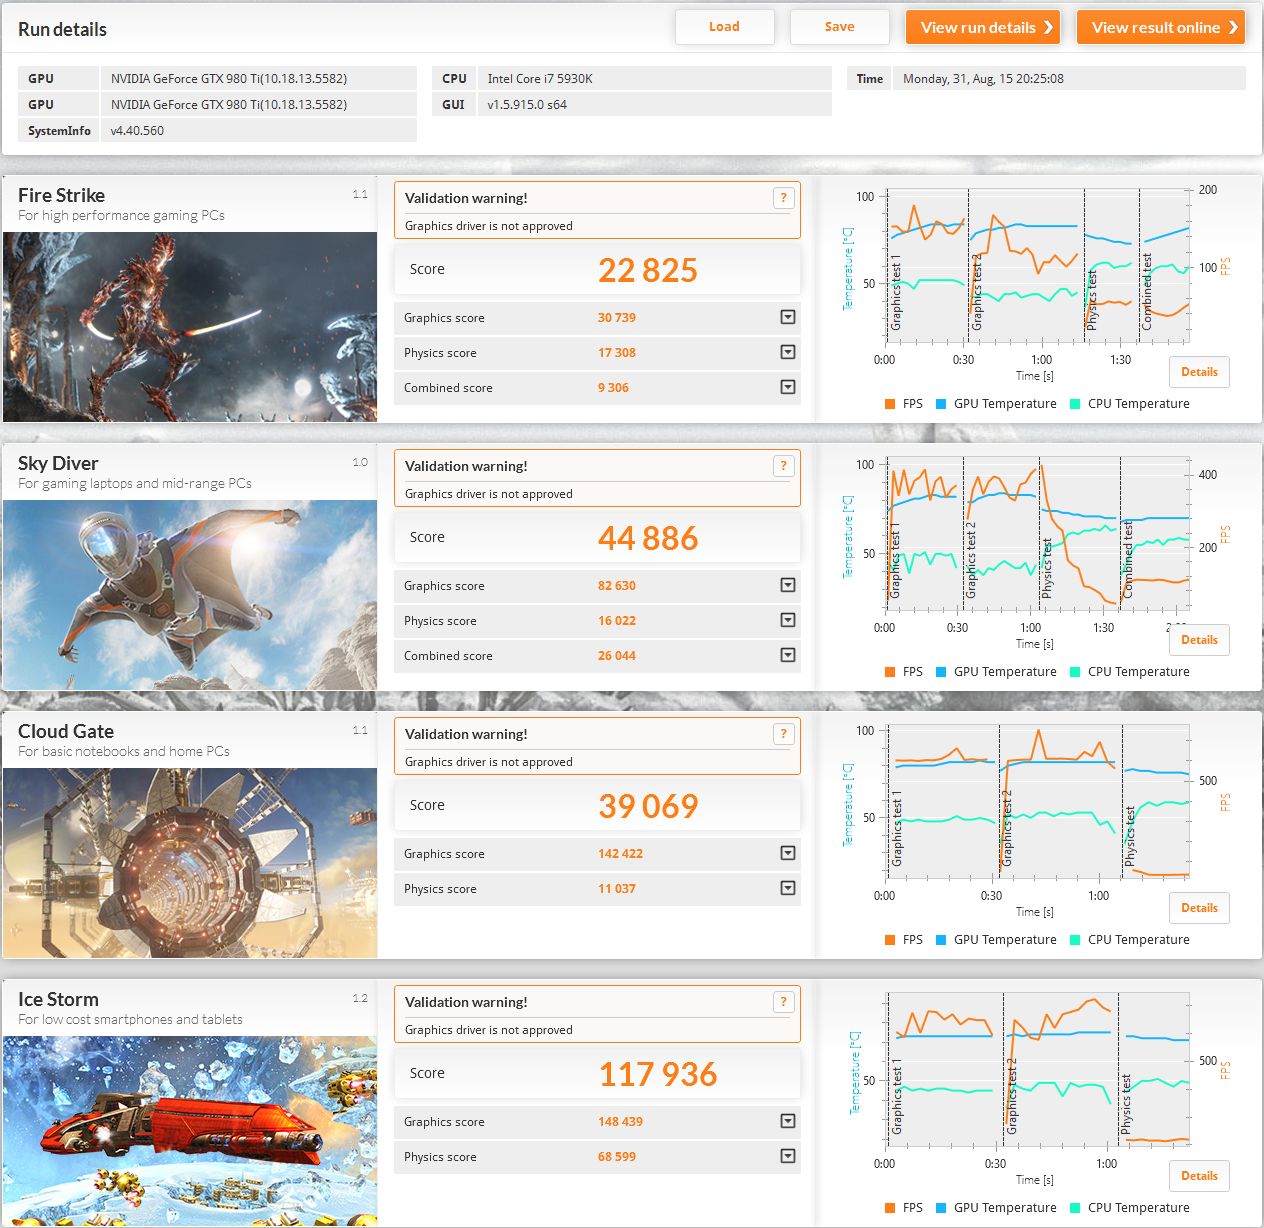Select the CPU value Intel Core i7 5930K
The height and width of the screenshot is (1228, 1264).
(540, 78)
